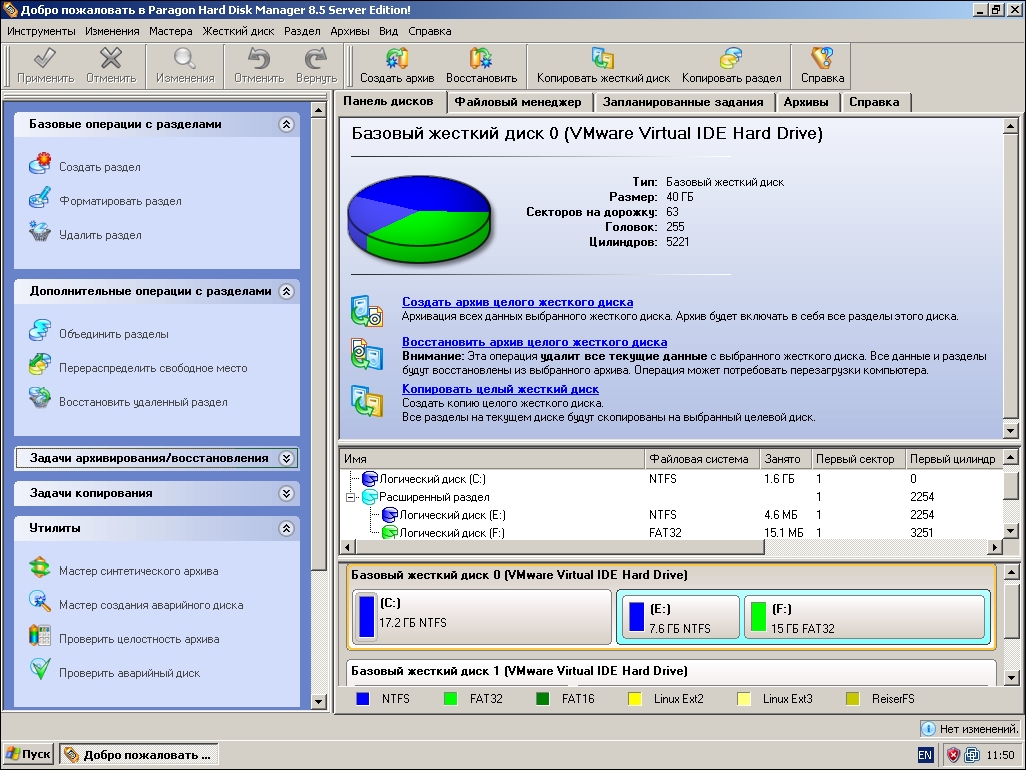Click Добро пожаловать taskbar button
The height and width of the screenshot is (770, 1026).
click(x=139, y=754)
